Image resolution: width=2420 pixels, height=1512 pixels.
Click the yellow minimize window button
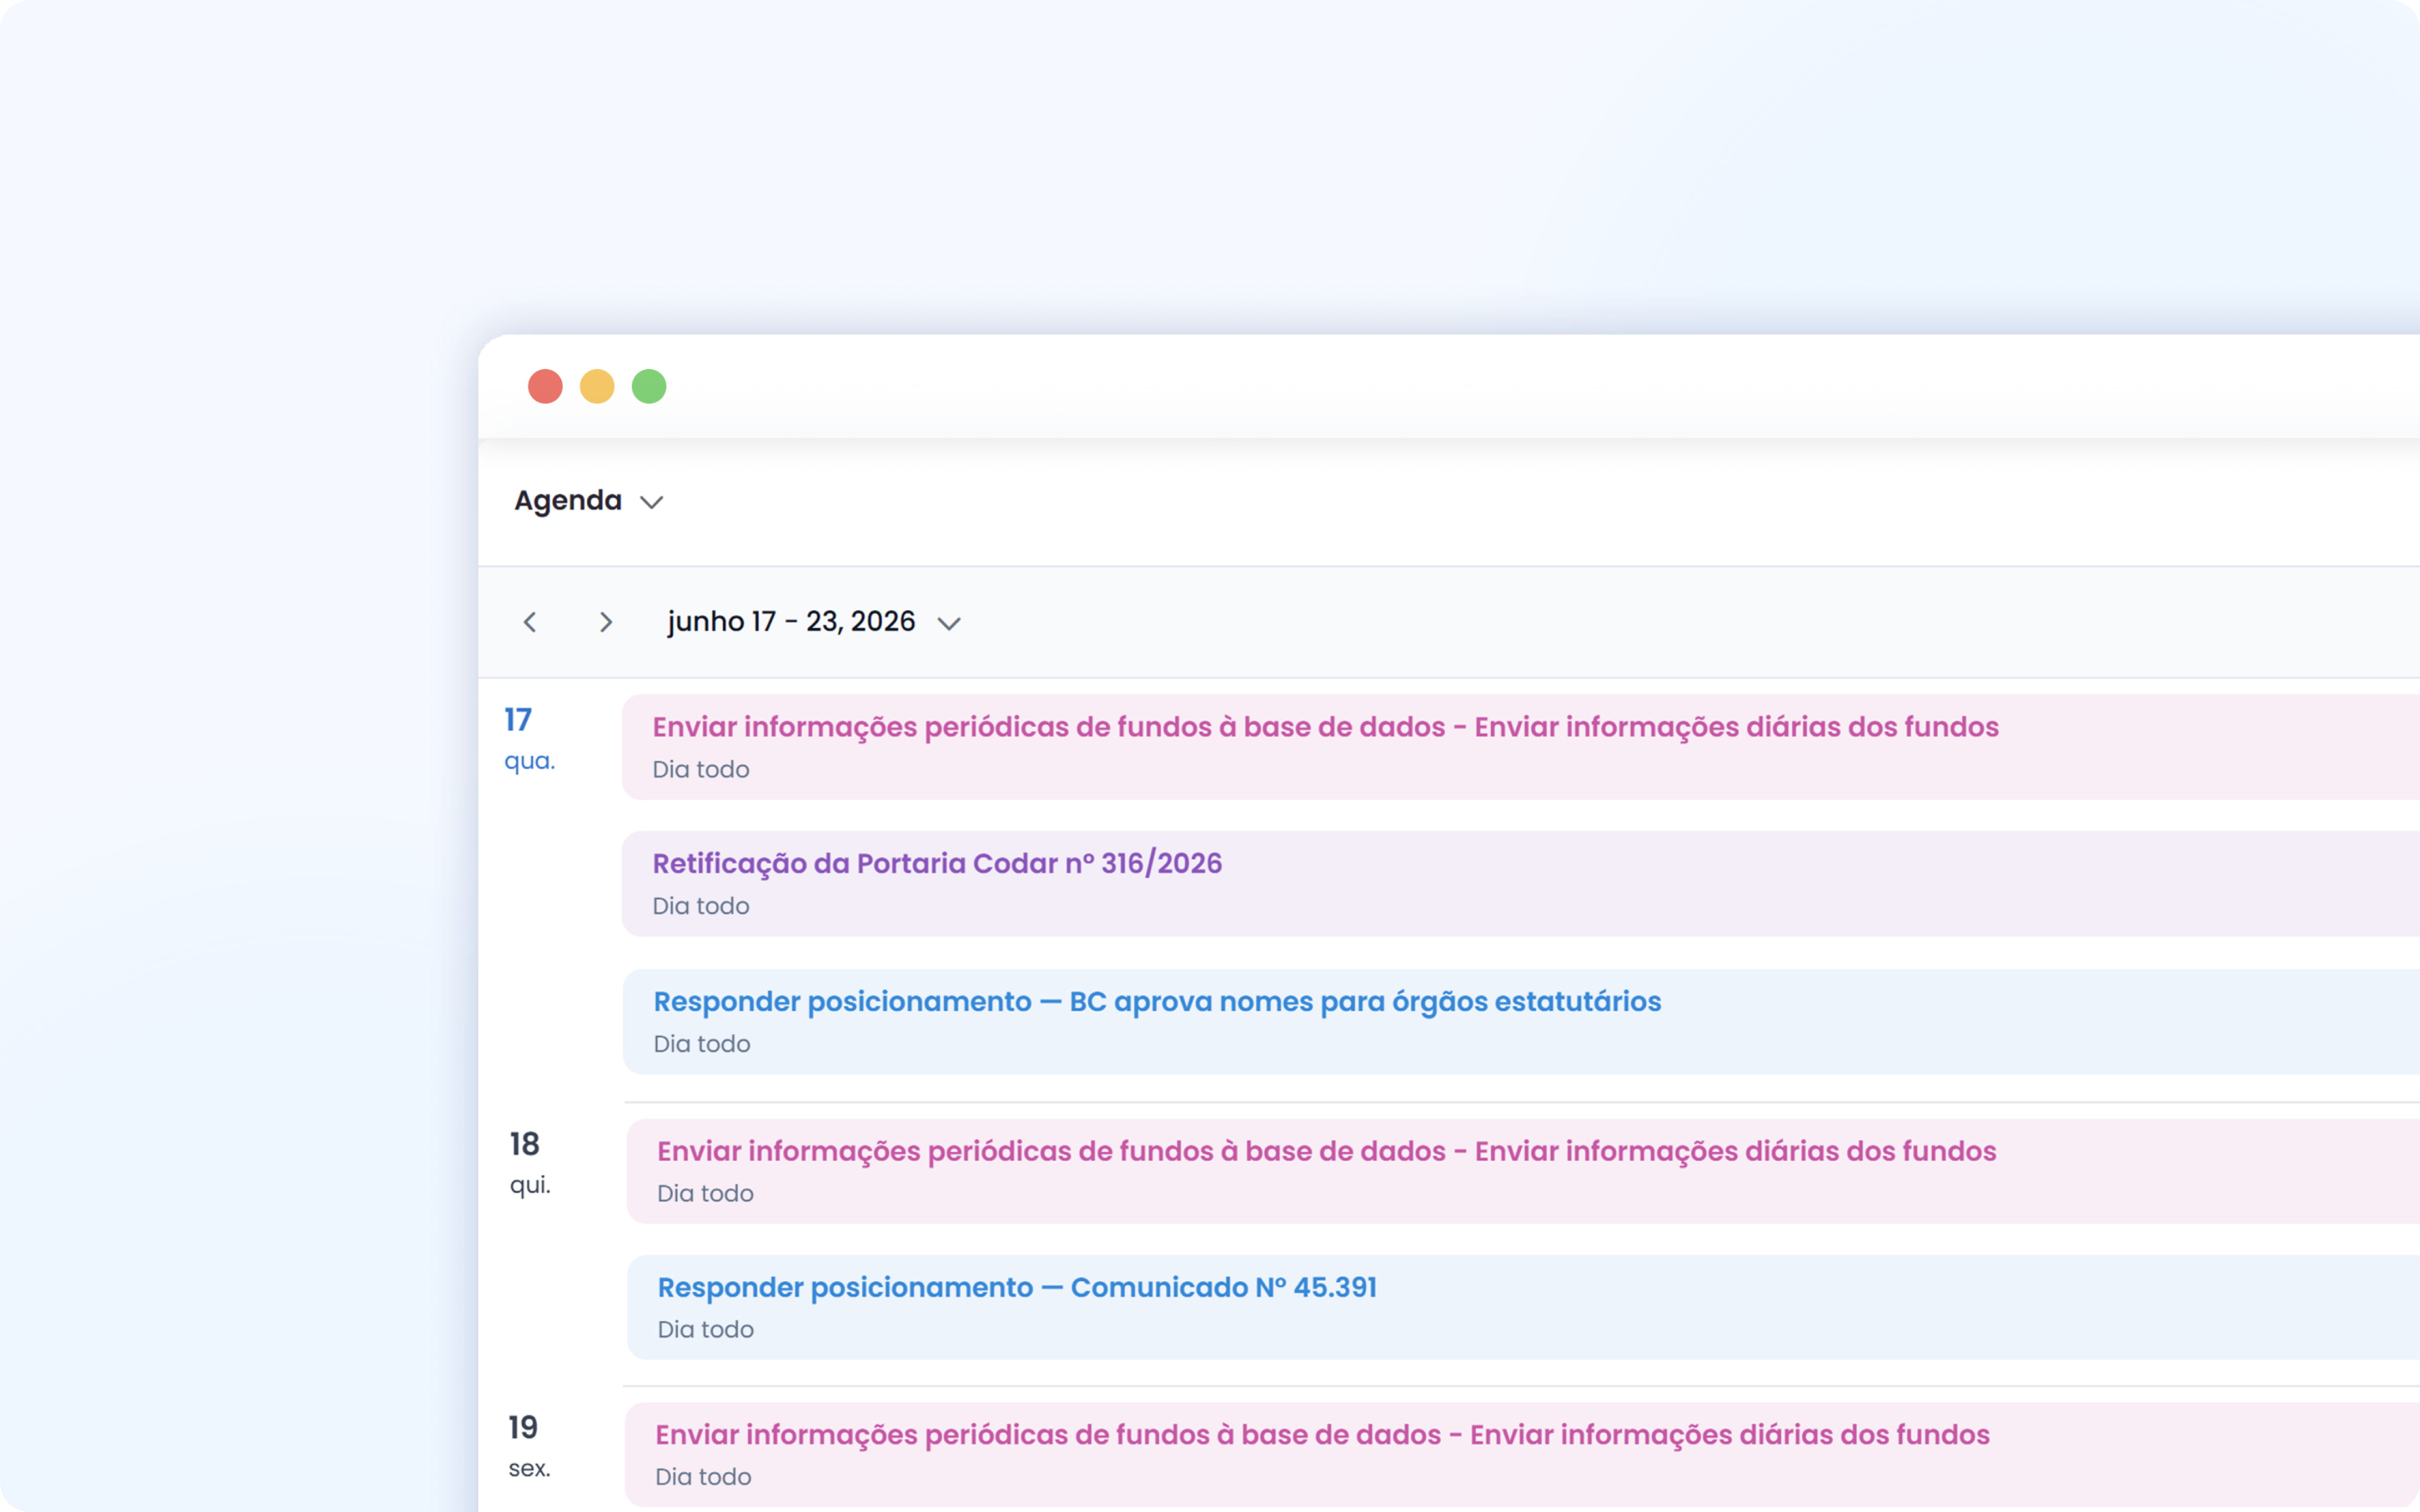click(597, 386)
